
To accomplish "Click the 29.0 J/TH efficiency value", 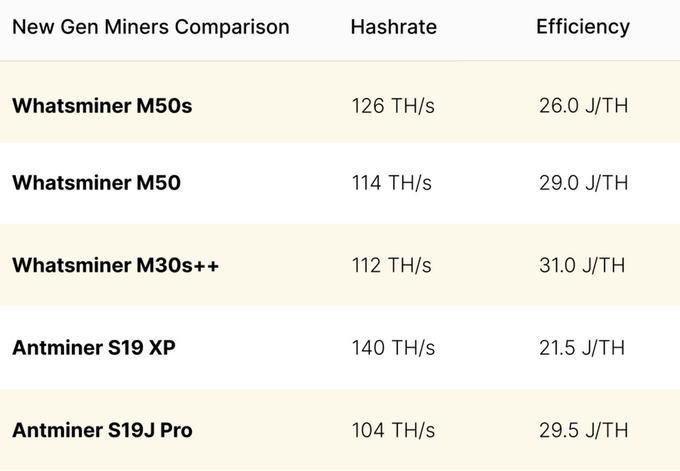I will click(583, 183).
